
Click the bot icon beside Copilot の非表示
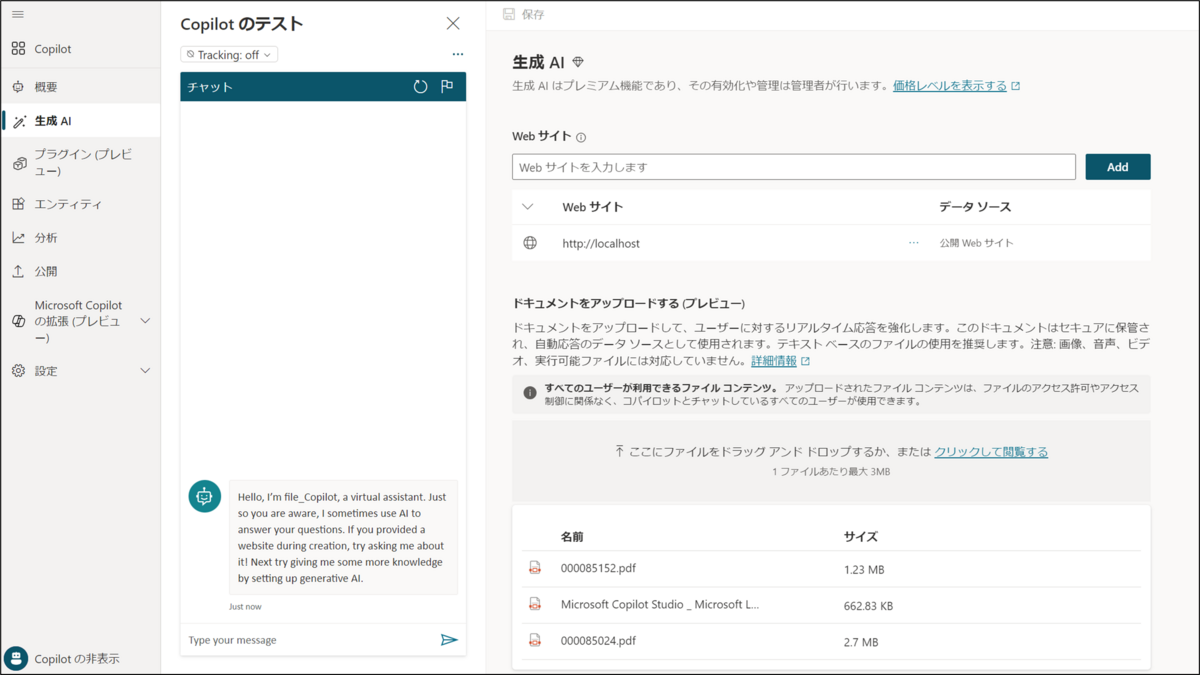tap(16, 658)
